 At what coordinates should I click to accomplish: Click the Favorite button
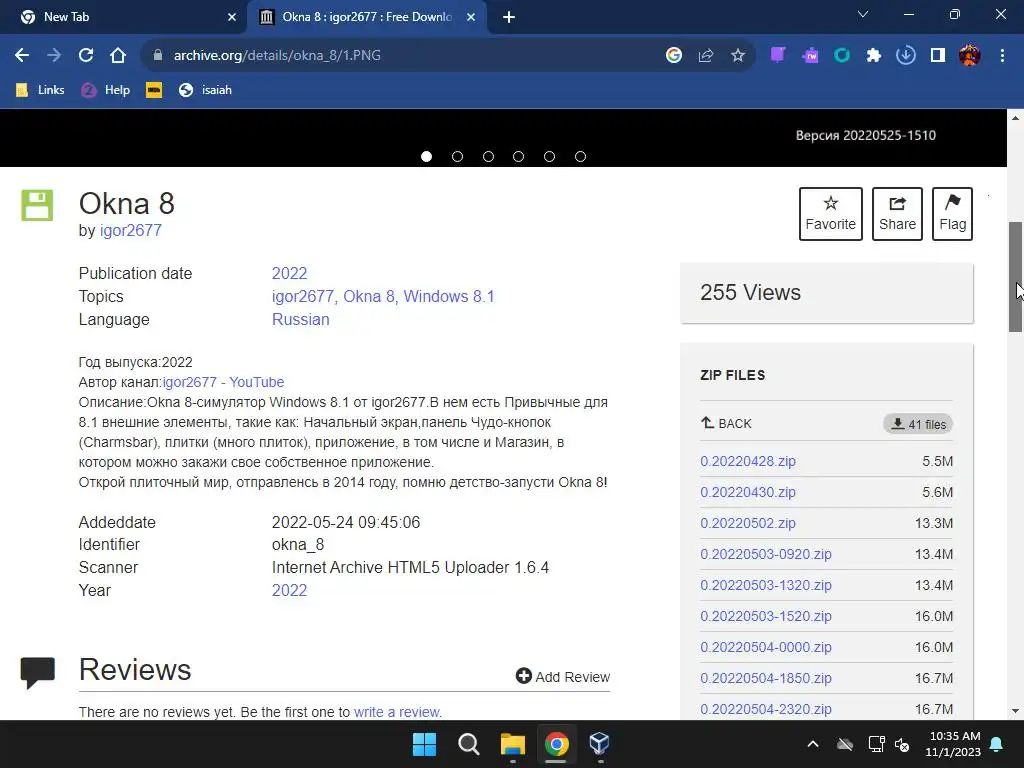(831, 214)
